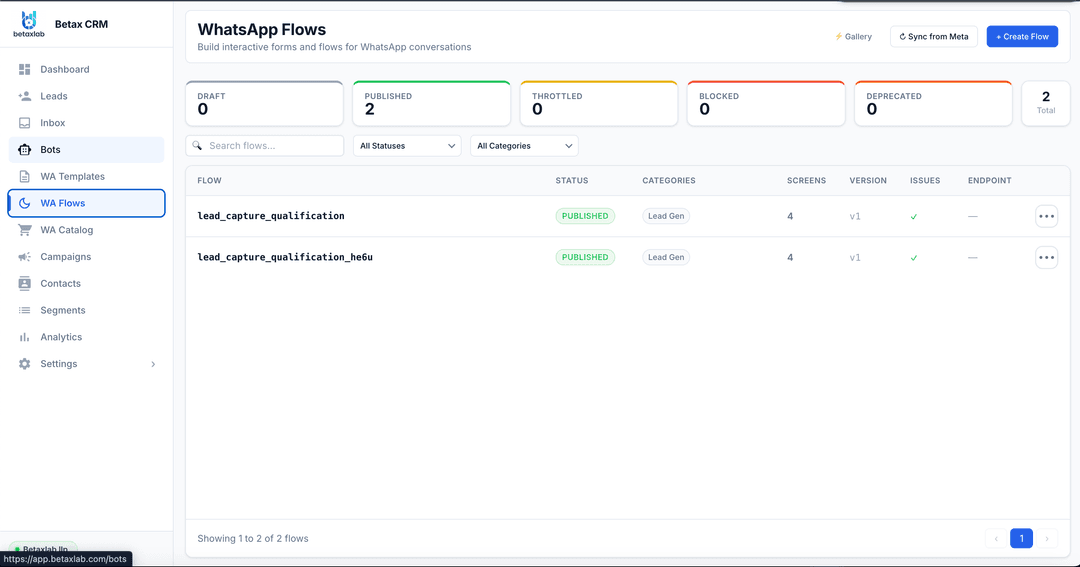The image size is (1080, 567).
Task: Open the All Statuses dropdown
Action: (407, 146)
